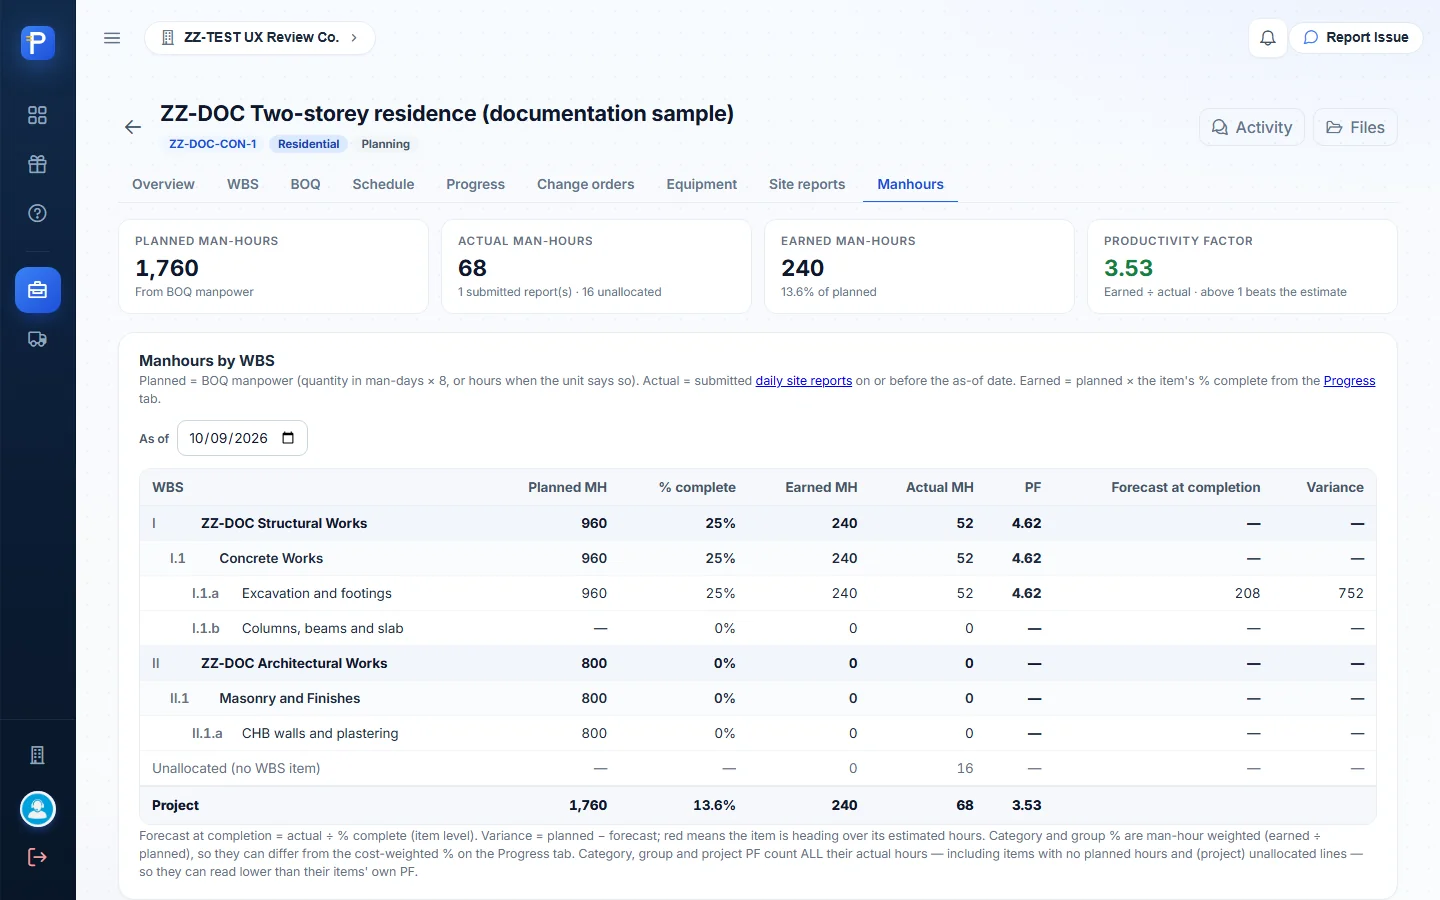Click the Unallocated (no WBS item) row label
This screenshot has width=1440, height=900.
tap(236, 768)
